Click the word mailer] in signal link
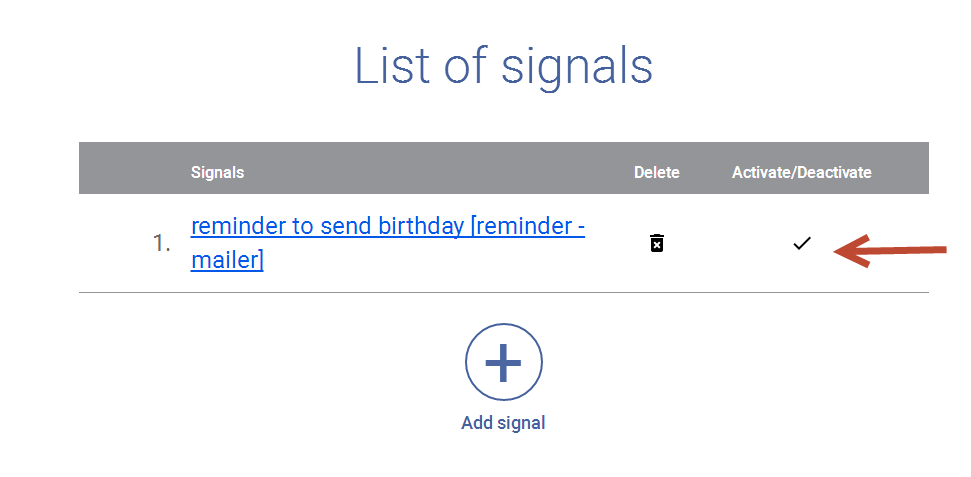The width and height of the screenshot is (971, 477). pyautogui.click(x=227, y=260)
